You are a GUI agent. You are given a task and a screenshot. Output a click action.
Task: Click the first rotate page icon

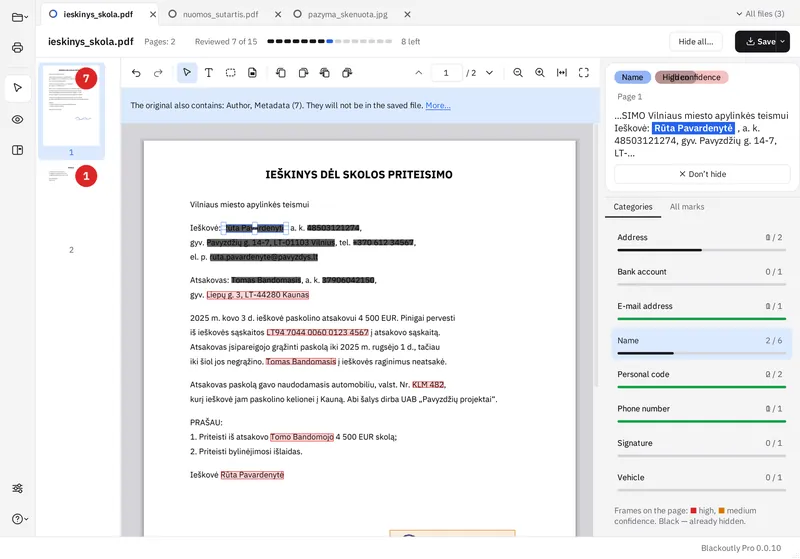click(281, 73)
